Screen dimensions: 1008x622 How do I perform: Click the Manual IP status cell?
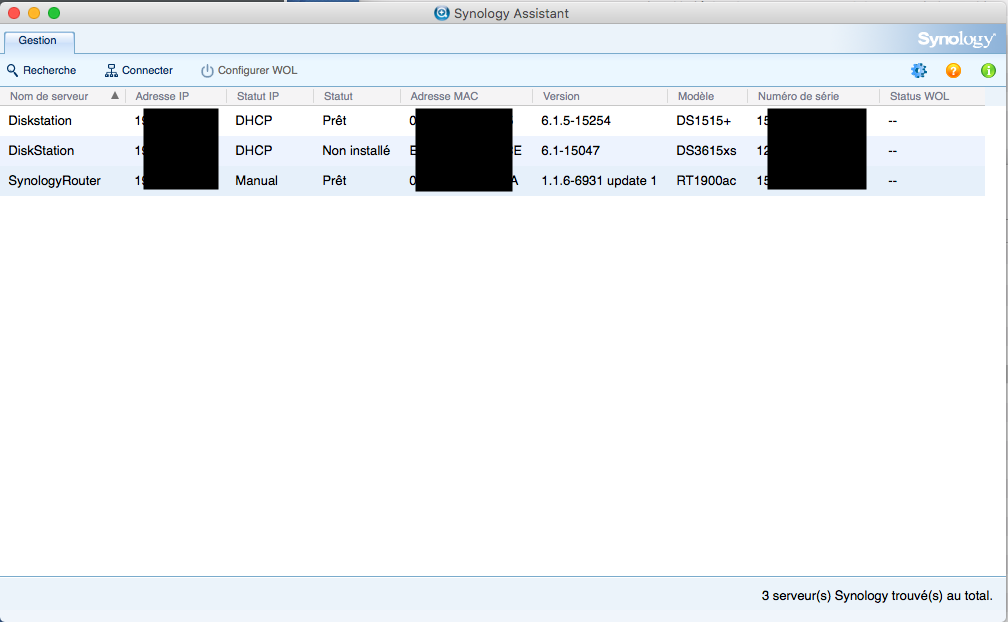click(256, 181)
